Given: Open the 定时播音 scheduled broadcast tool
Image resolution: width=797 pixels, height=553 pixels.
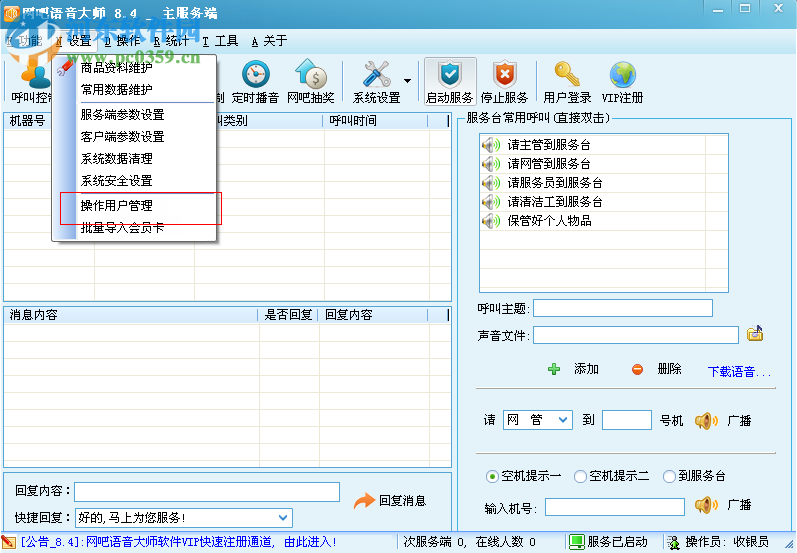Looking at the screenshot, I should pos(256,81).
